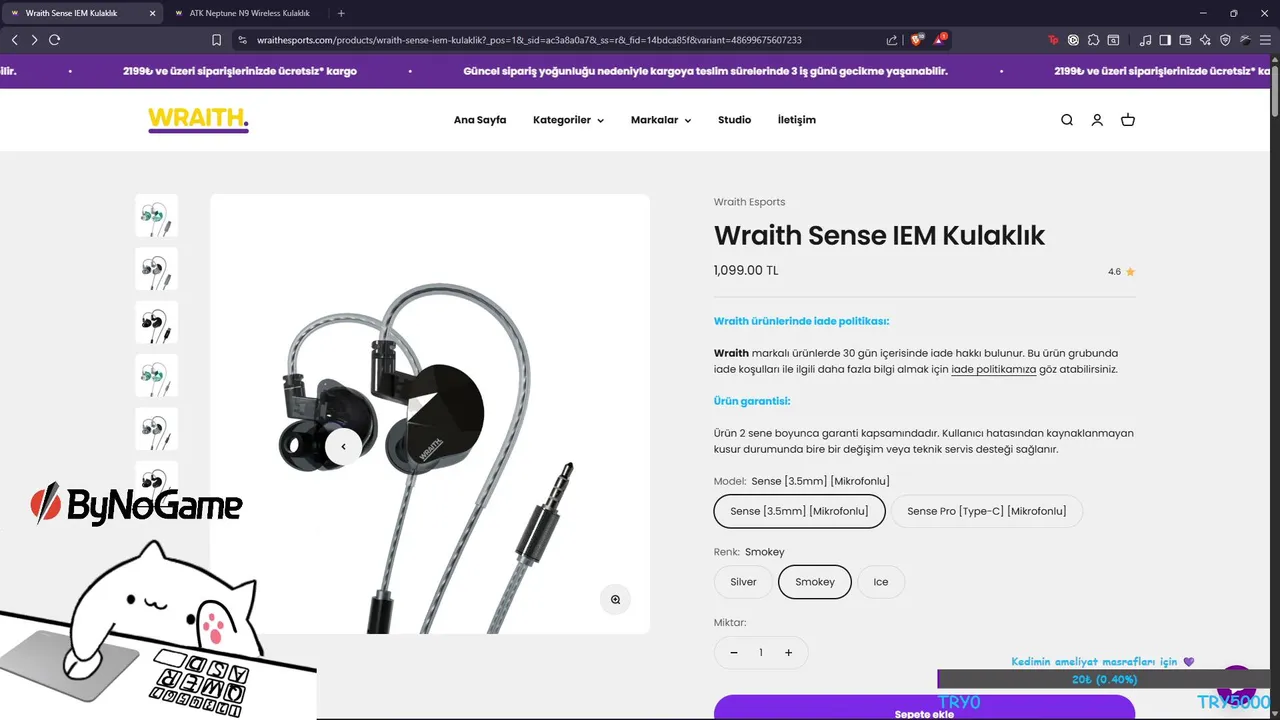Expand the Markalar dropdown menu
The image size is (1280, 720).
(x=661, y=120)
